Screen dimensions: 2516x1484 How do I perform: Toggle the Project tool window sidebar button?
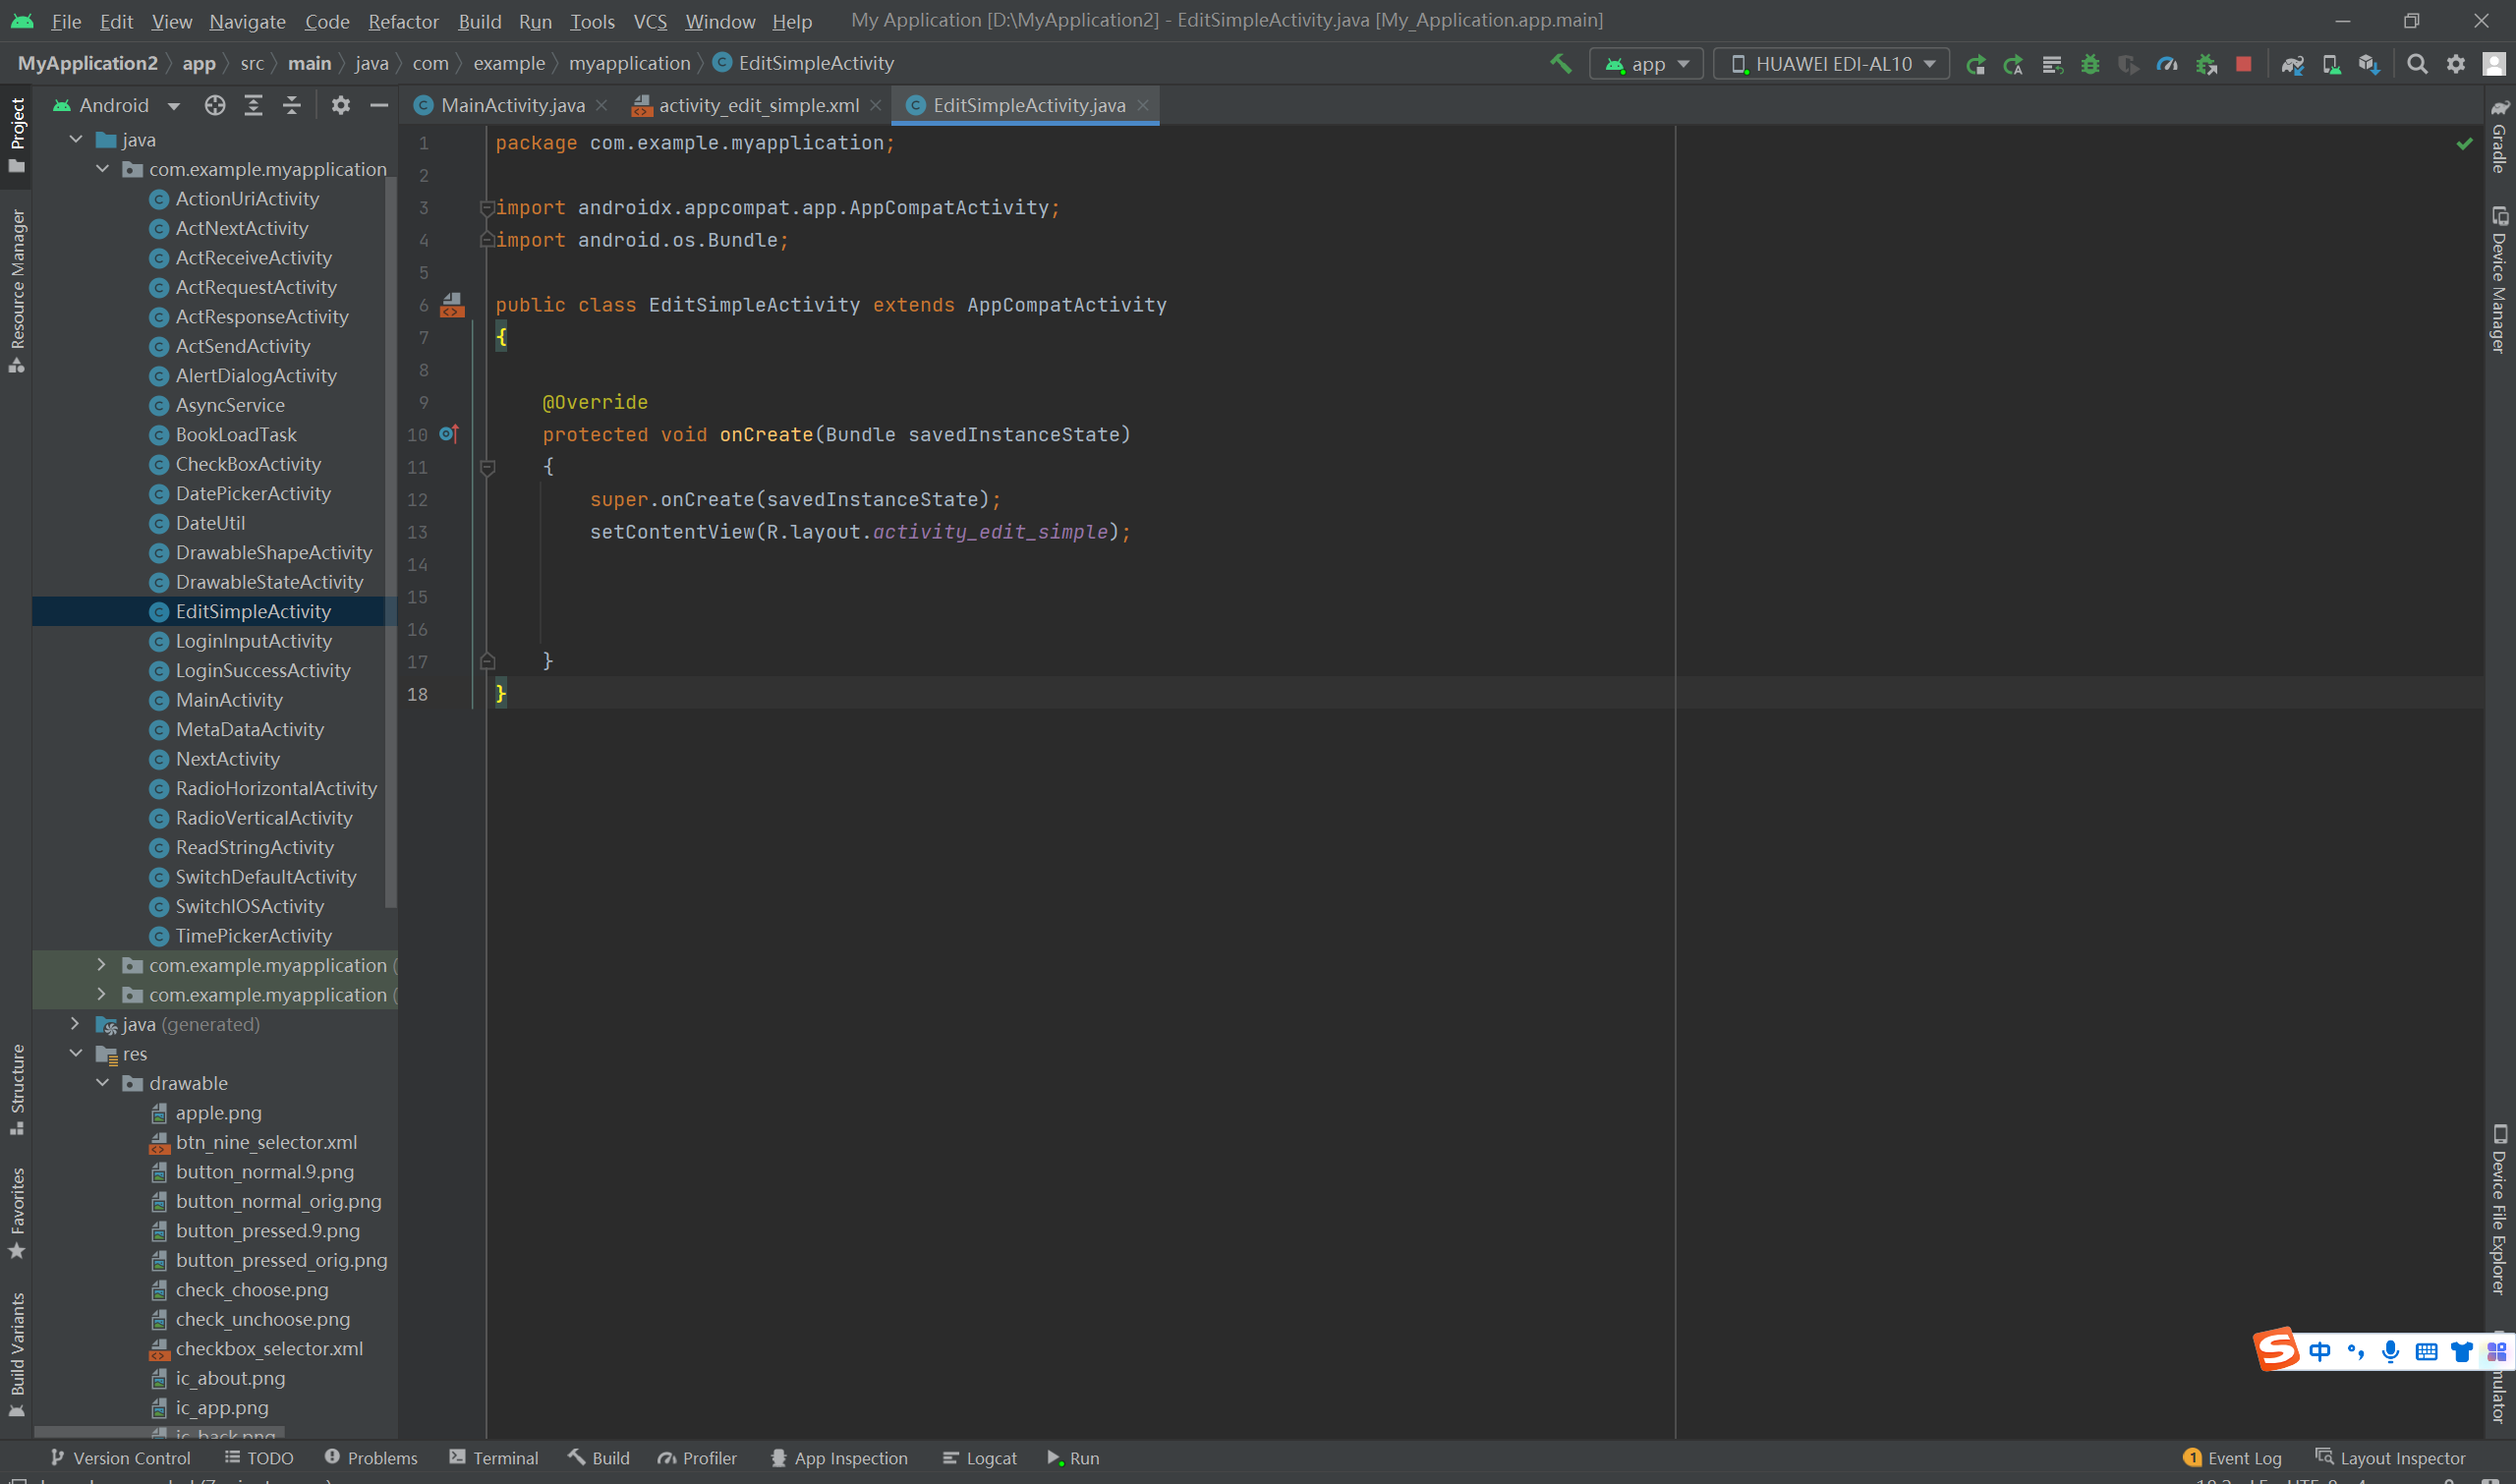point(16,133)
